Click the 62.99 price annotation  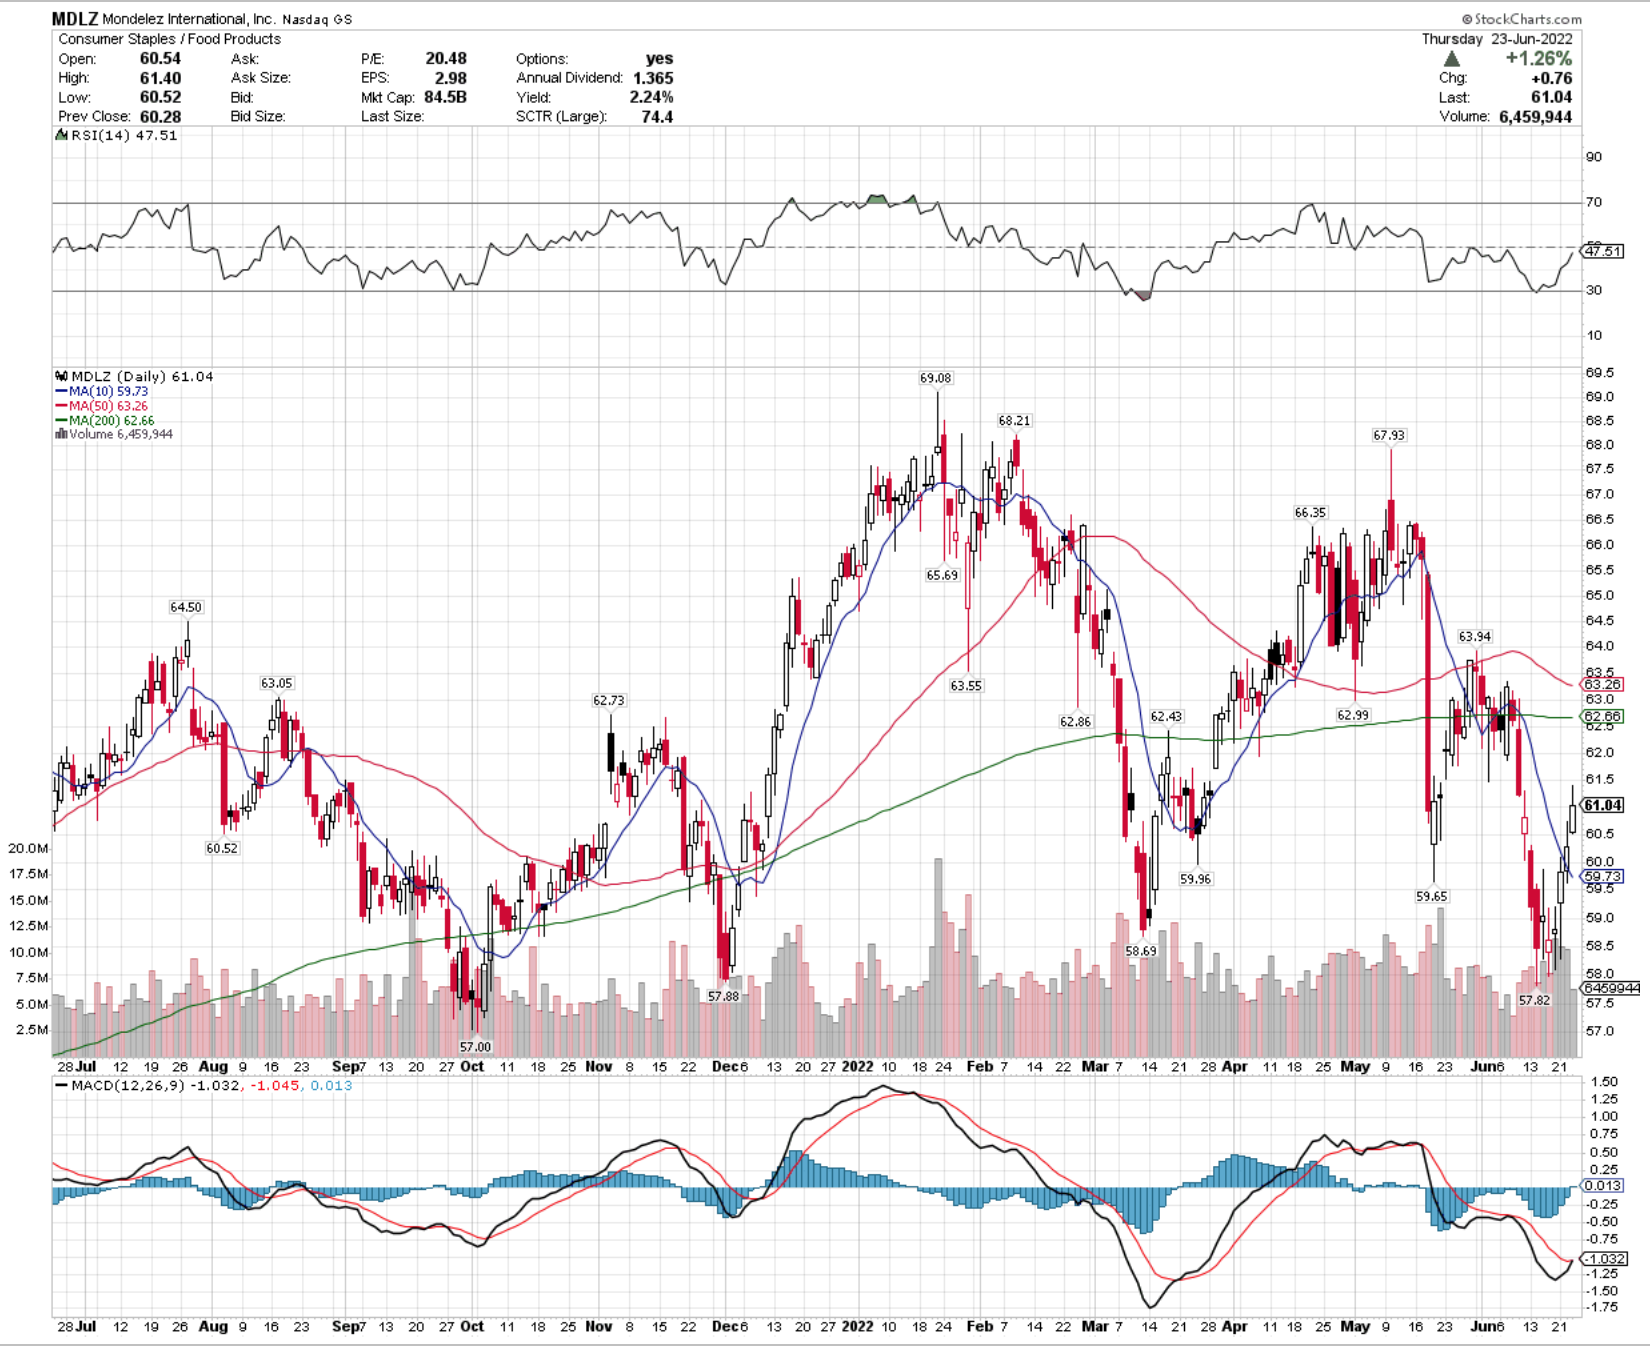1353,715
